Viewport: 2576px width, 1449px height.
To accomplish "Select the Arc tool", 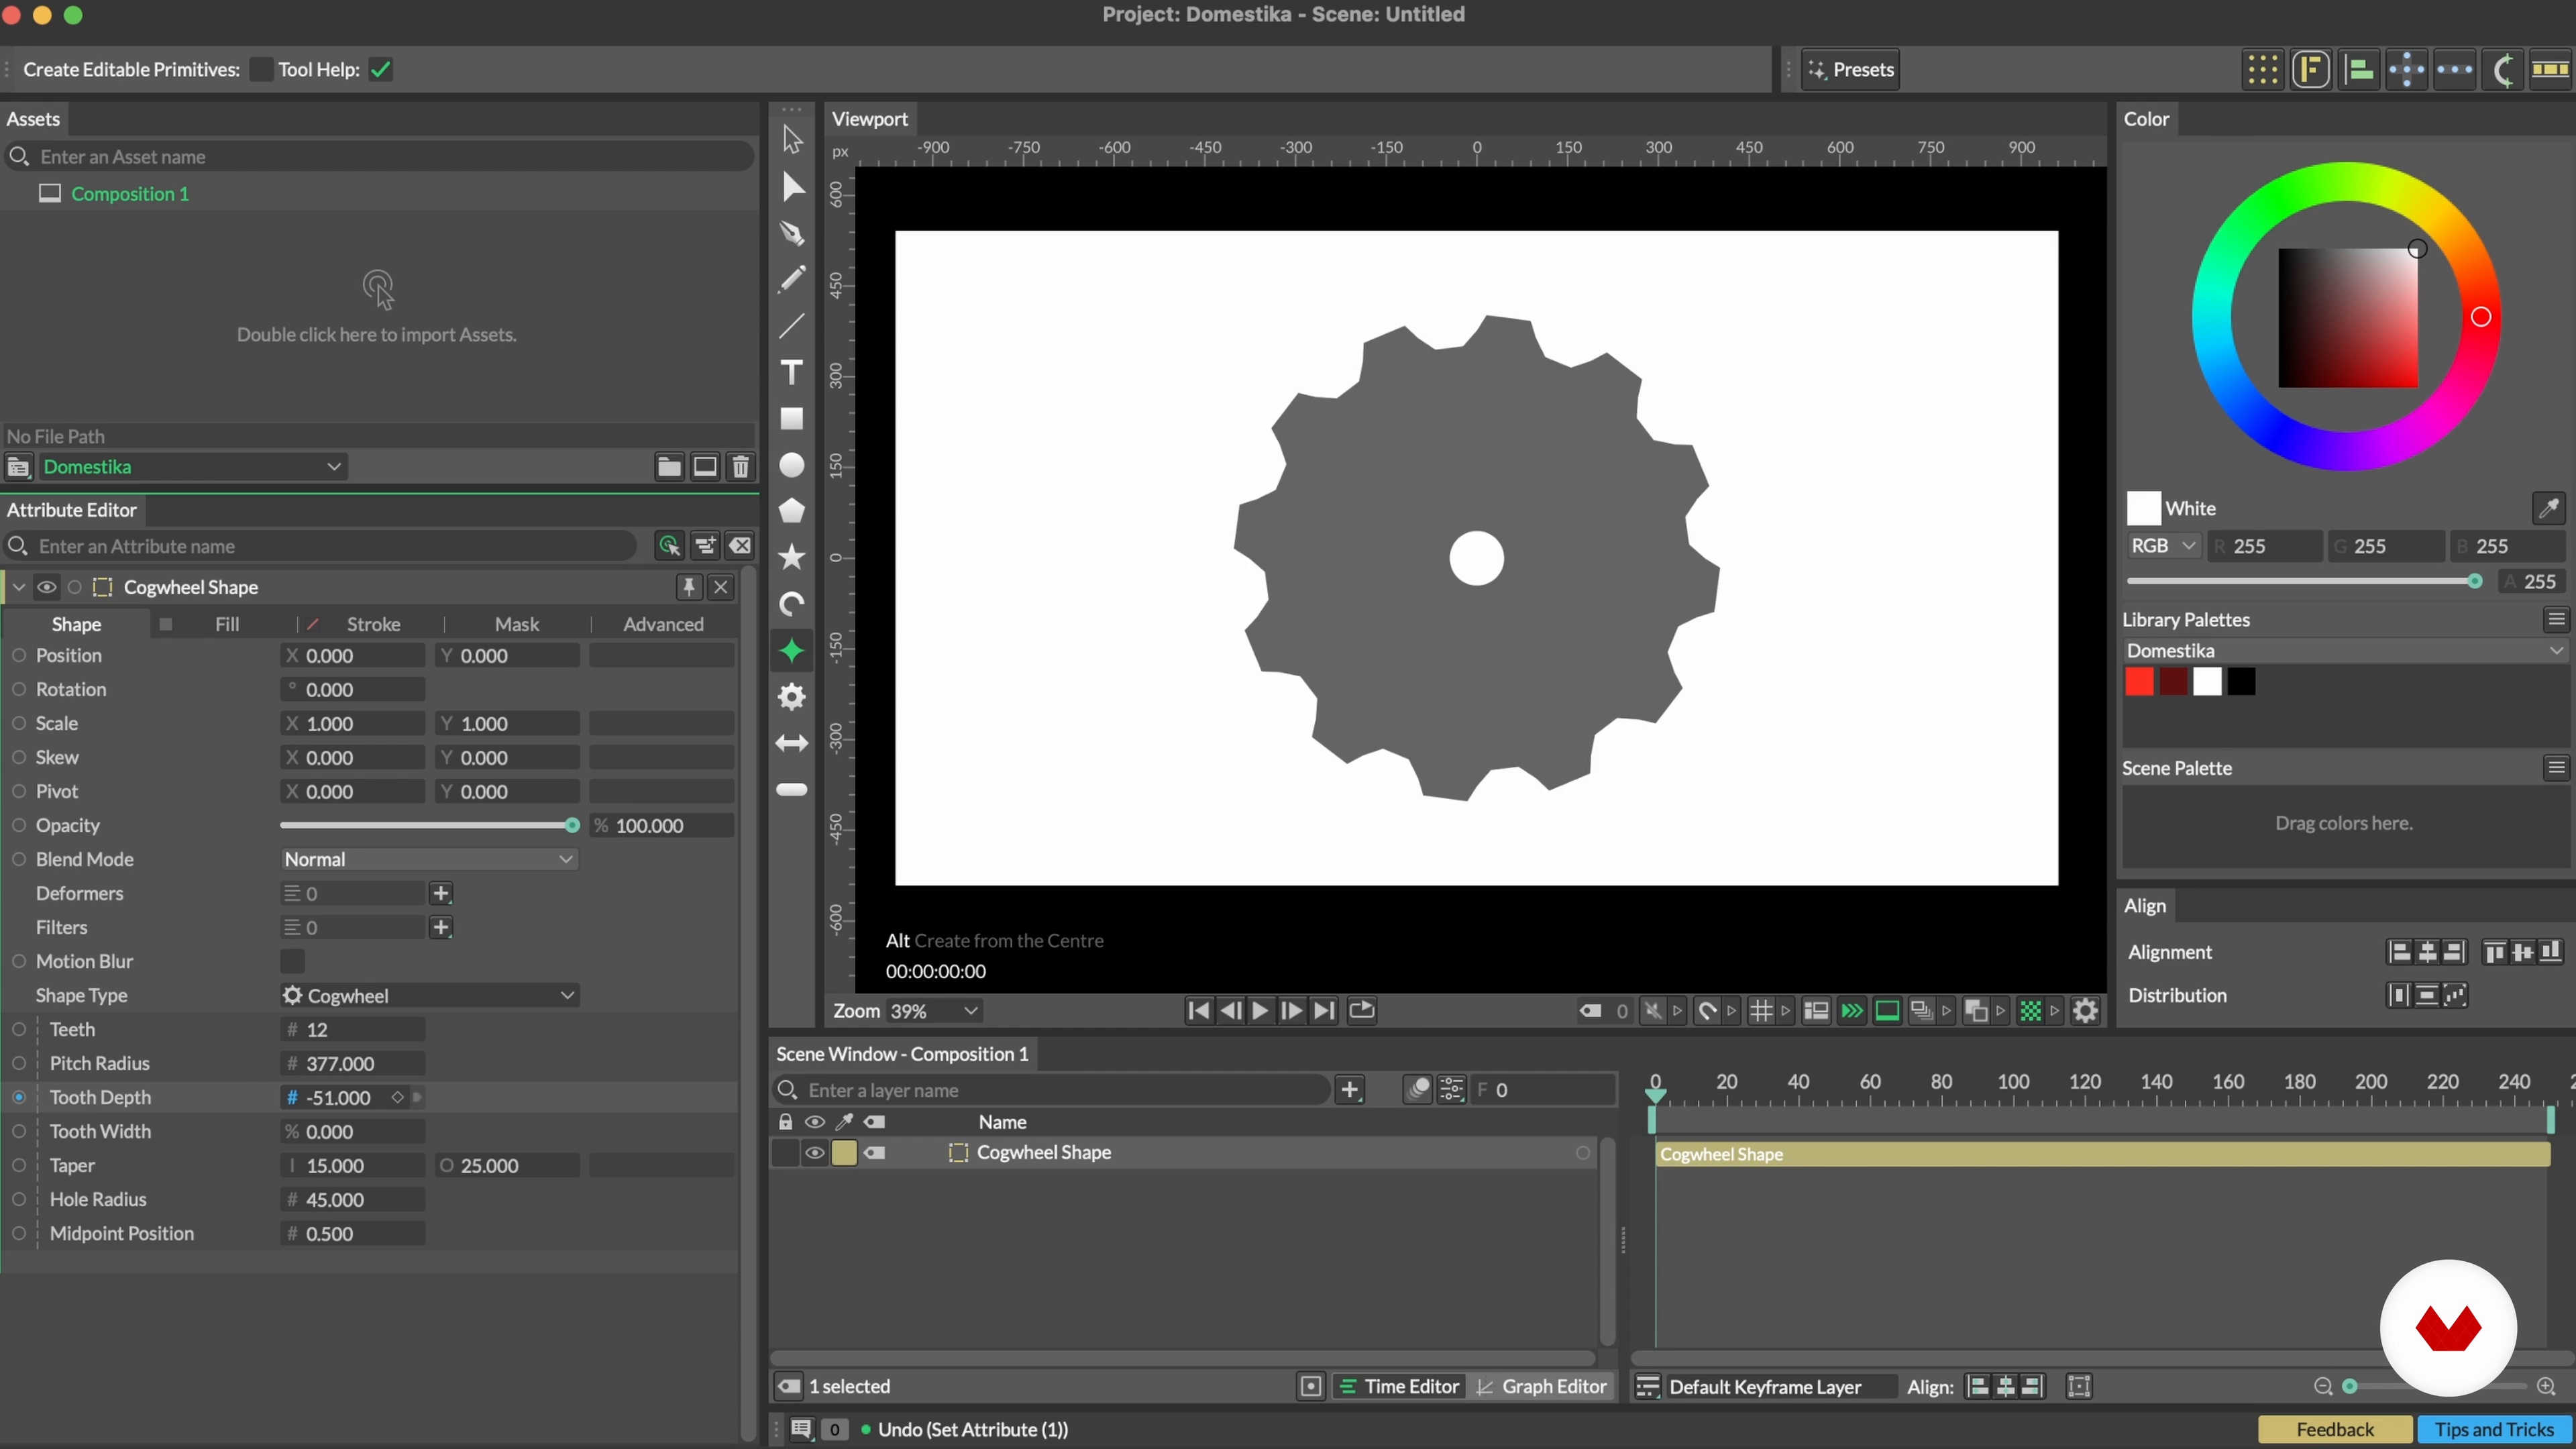I will (x=792, y=604).
